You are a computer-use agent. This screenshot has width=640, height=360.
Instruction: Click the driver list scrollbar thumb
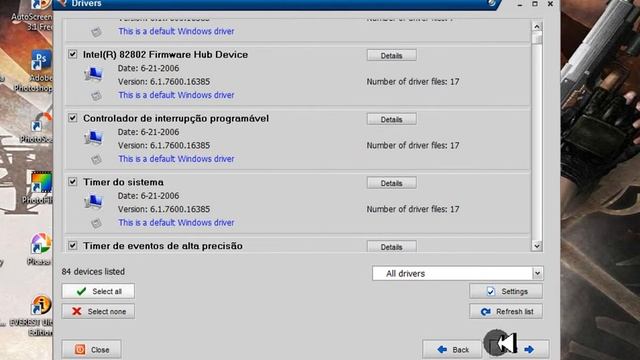(x=537, y=38)
